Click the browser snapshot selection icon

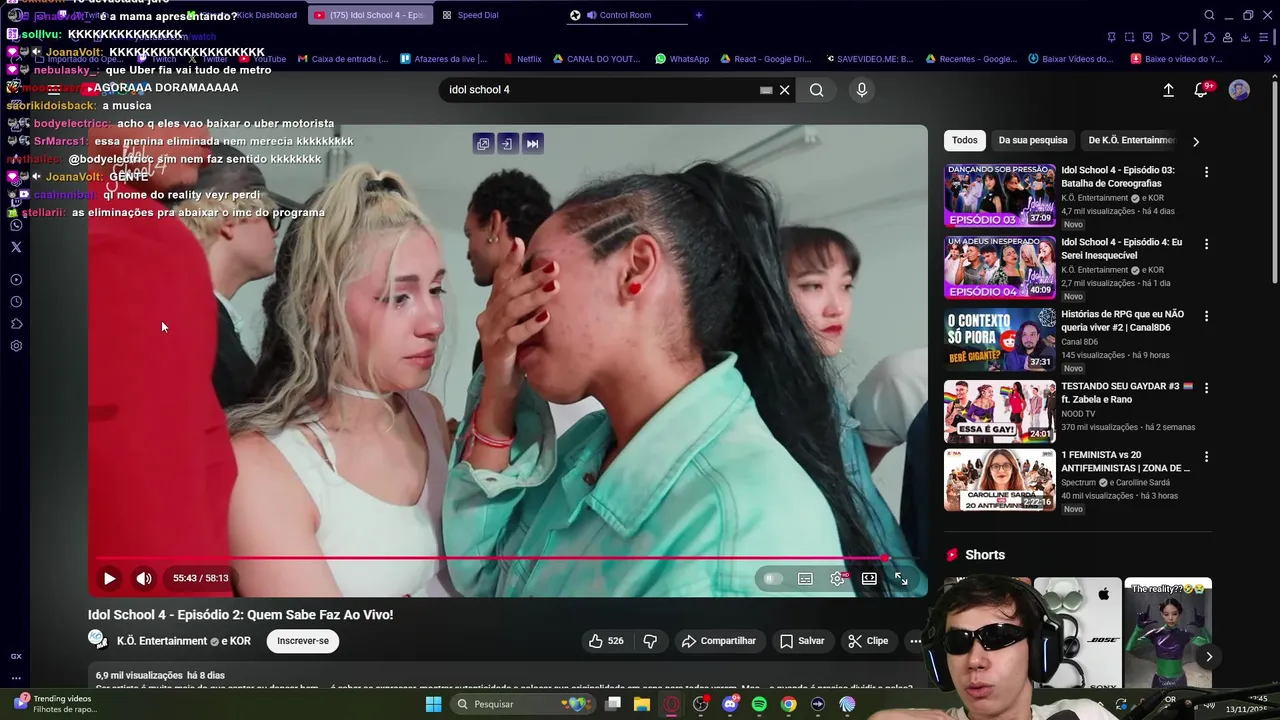pos(1129,37)
